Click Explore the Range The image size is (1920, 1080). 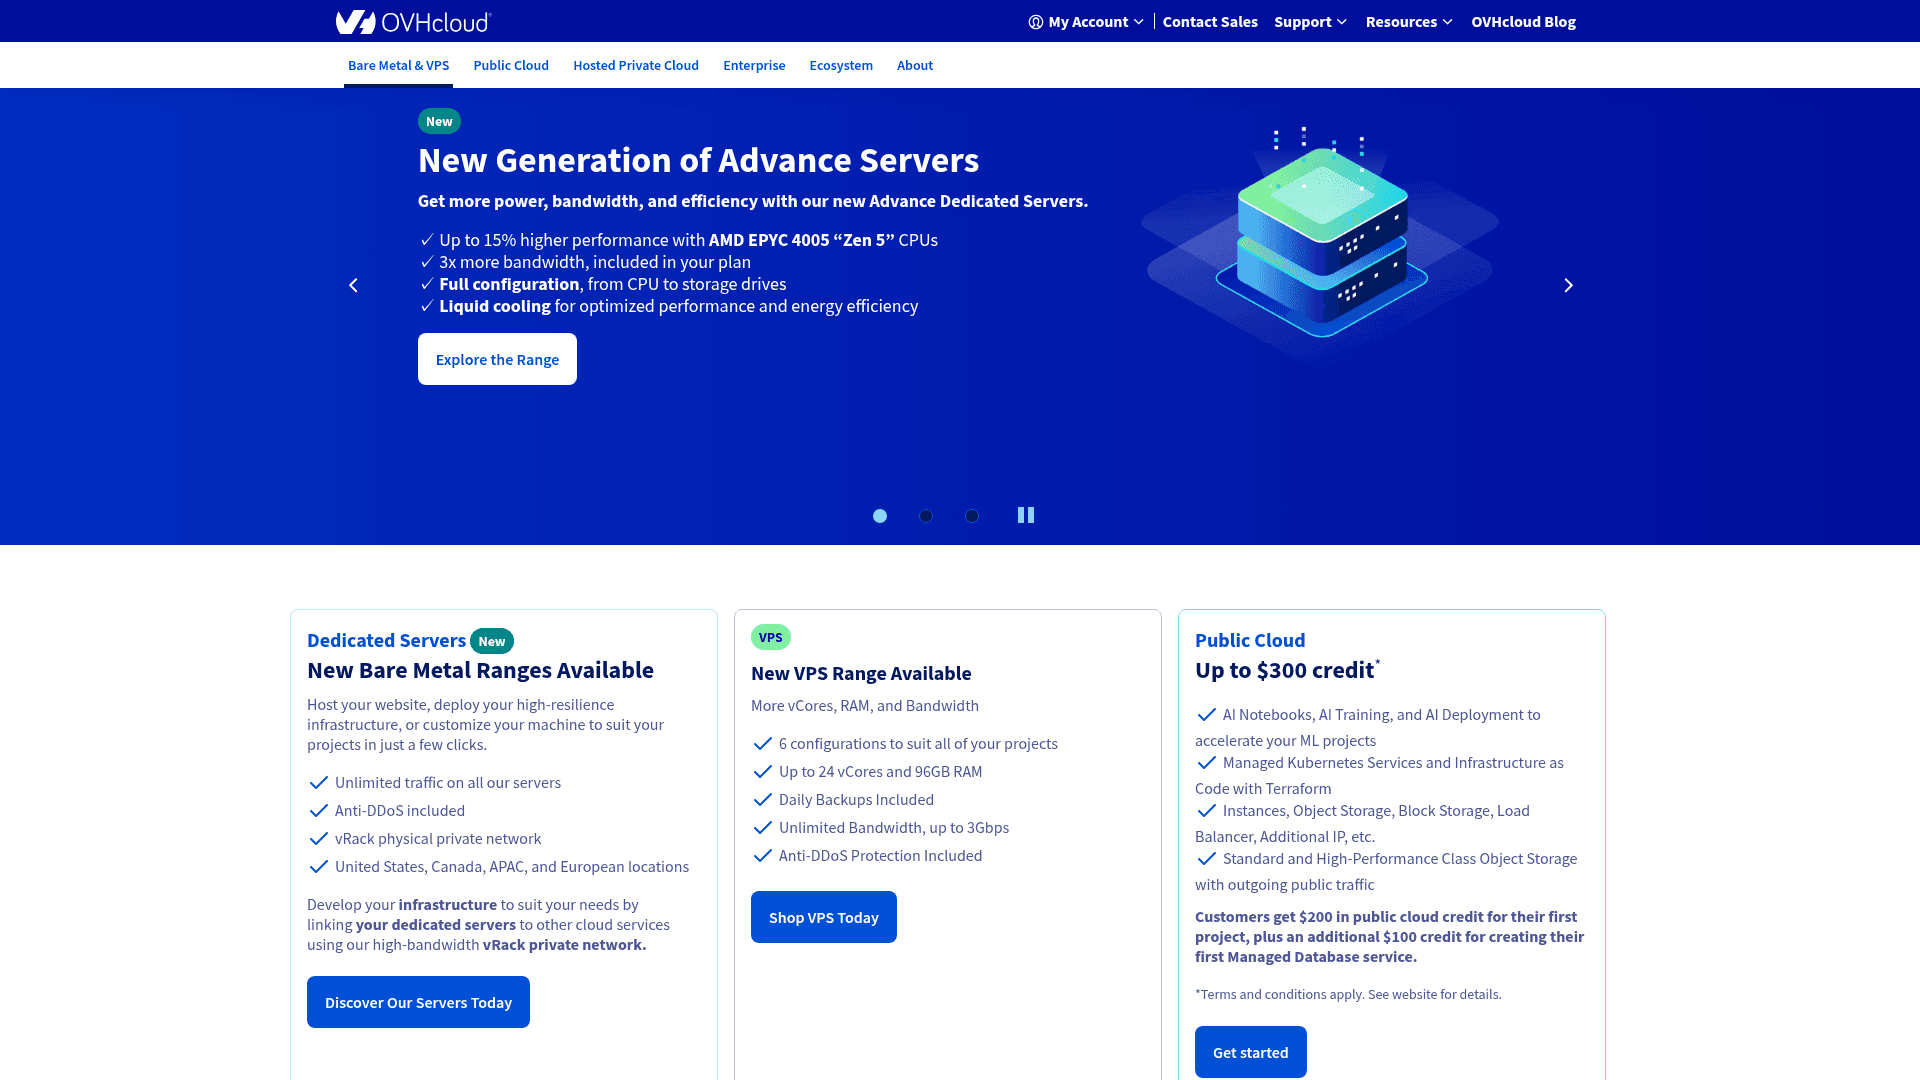pos(497,359)
